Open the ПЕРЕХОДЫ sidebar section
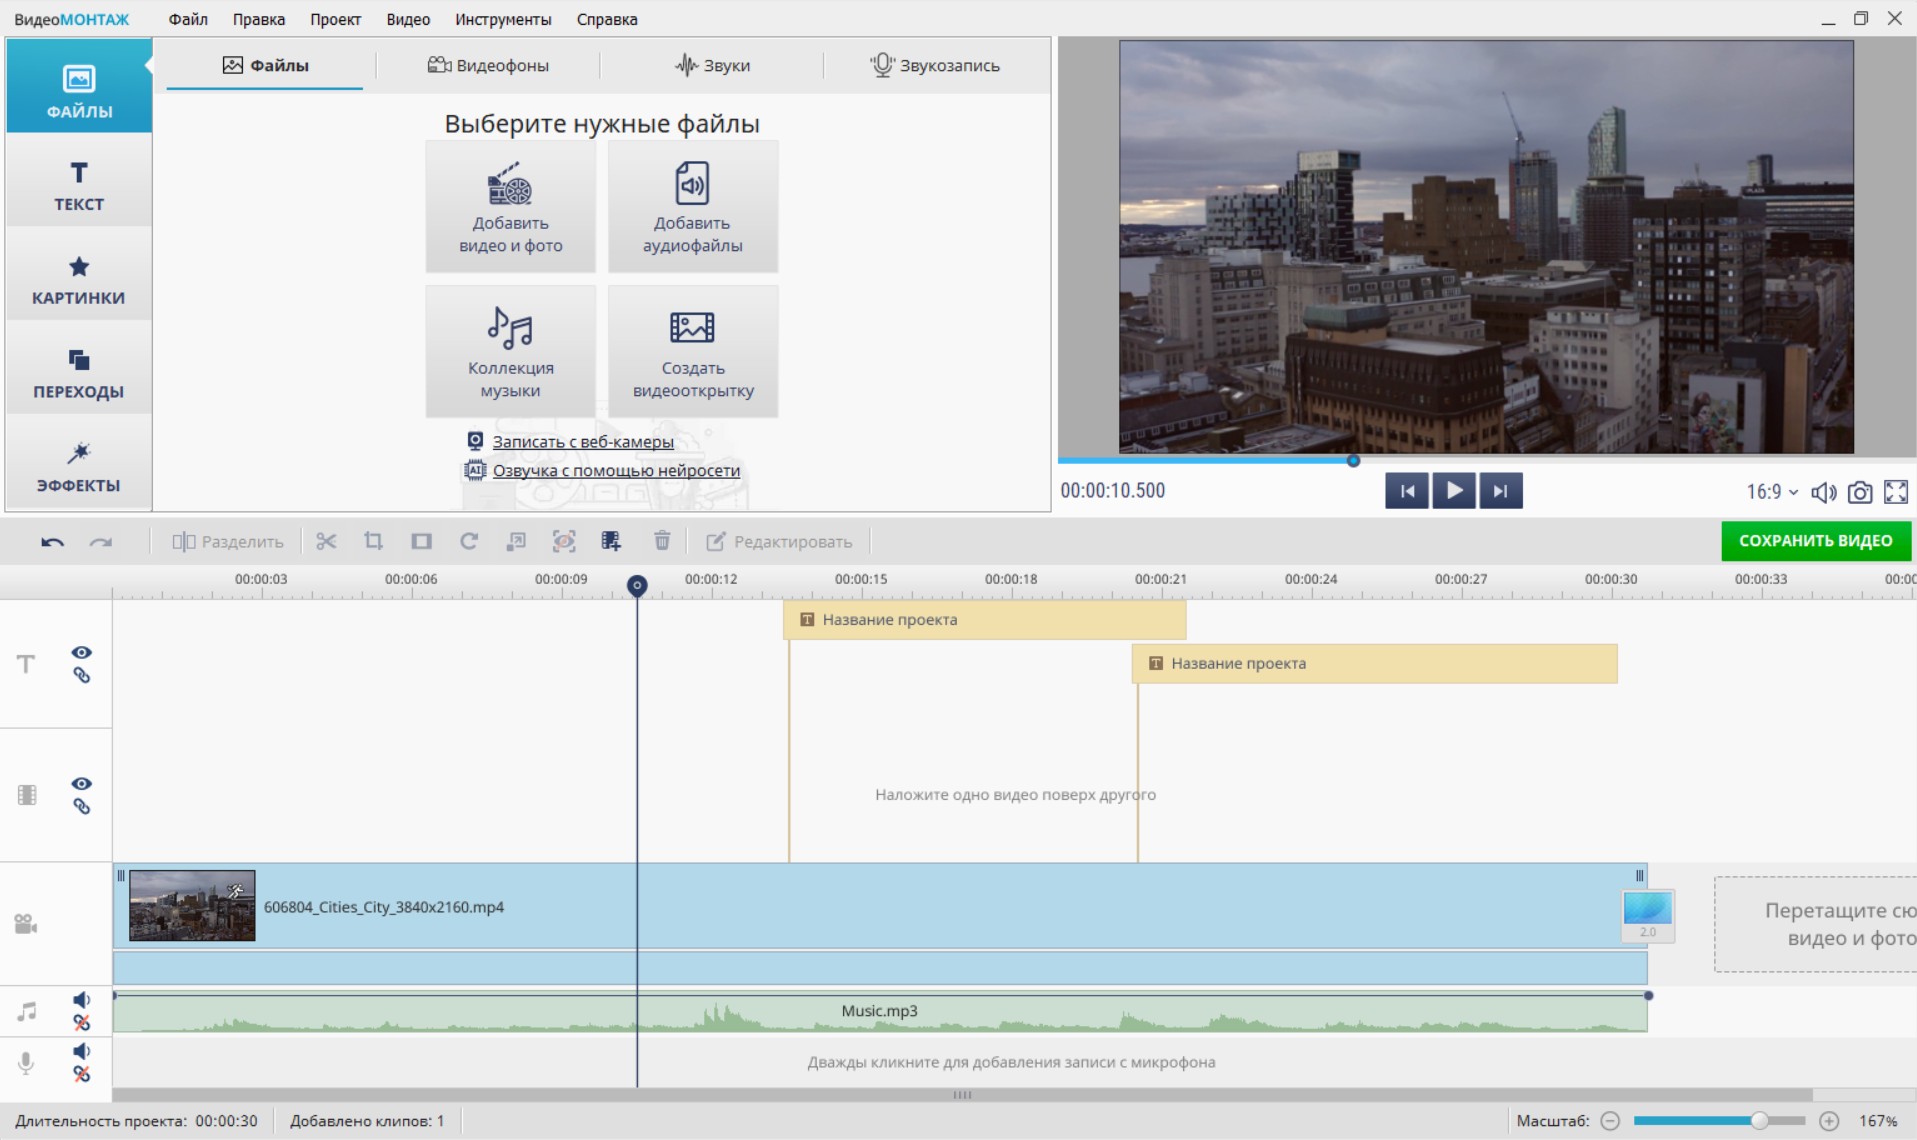1917x1140 pixels. click(79, 374)
